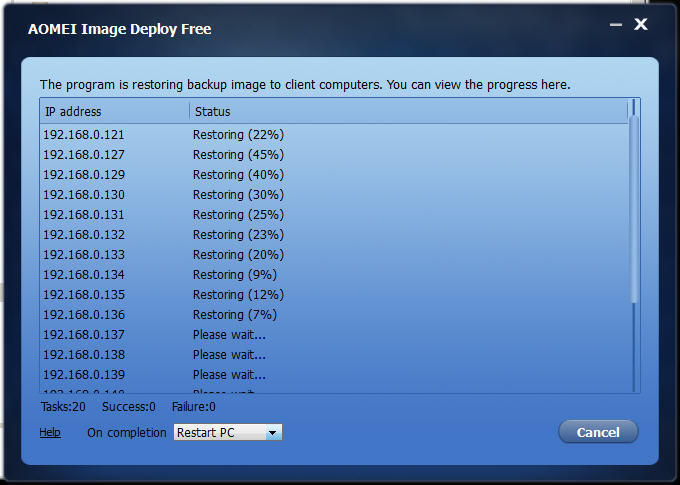This screenshot has width=680, height=485.
Task: Select row 192.168.0.133
Action: point(334,254)
